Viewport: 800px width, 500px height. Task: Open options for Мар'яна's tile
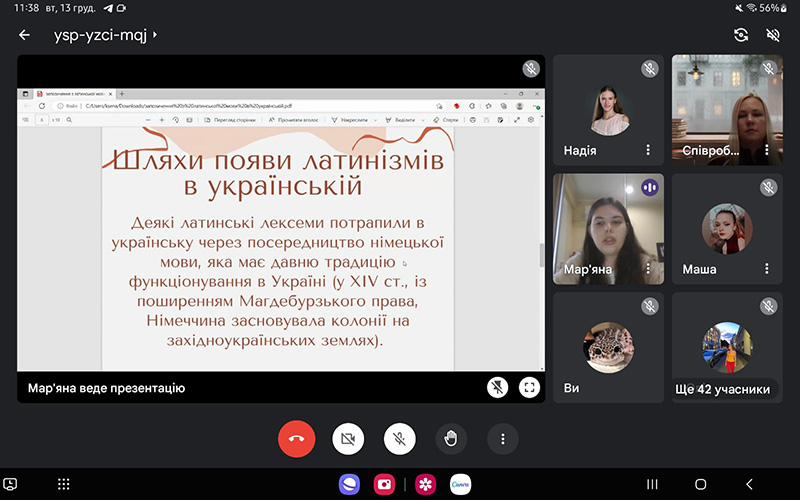(x=648, y=269)
